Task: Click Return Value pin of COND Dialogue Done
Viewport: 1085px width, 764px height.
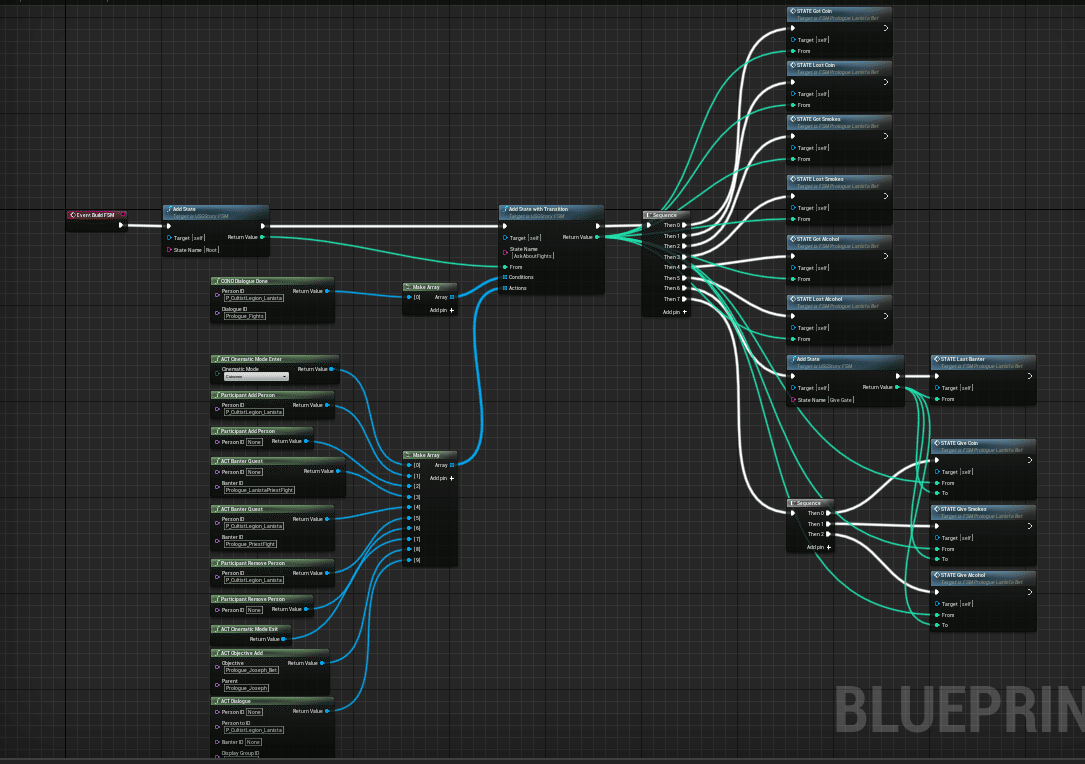Action: click(x=327, y=291)
